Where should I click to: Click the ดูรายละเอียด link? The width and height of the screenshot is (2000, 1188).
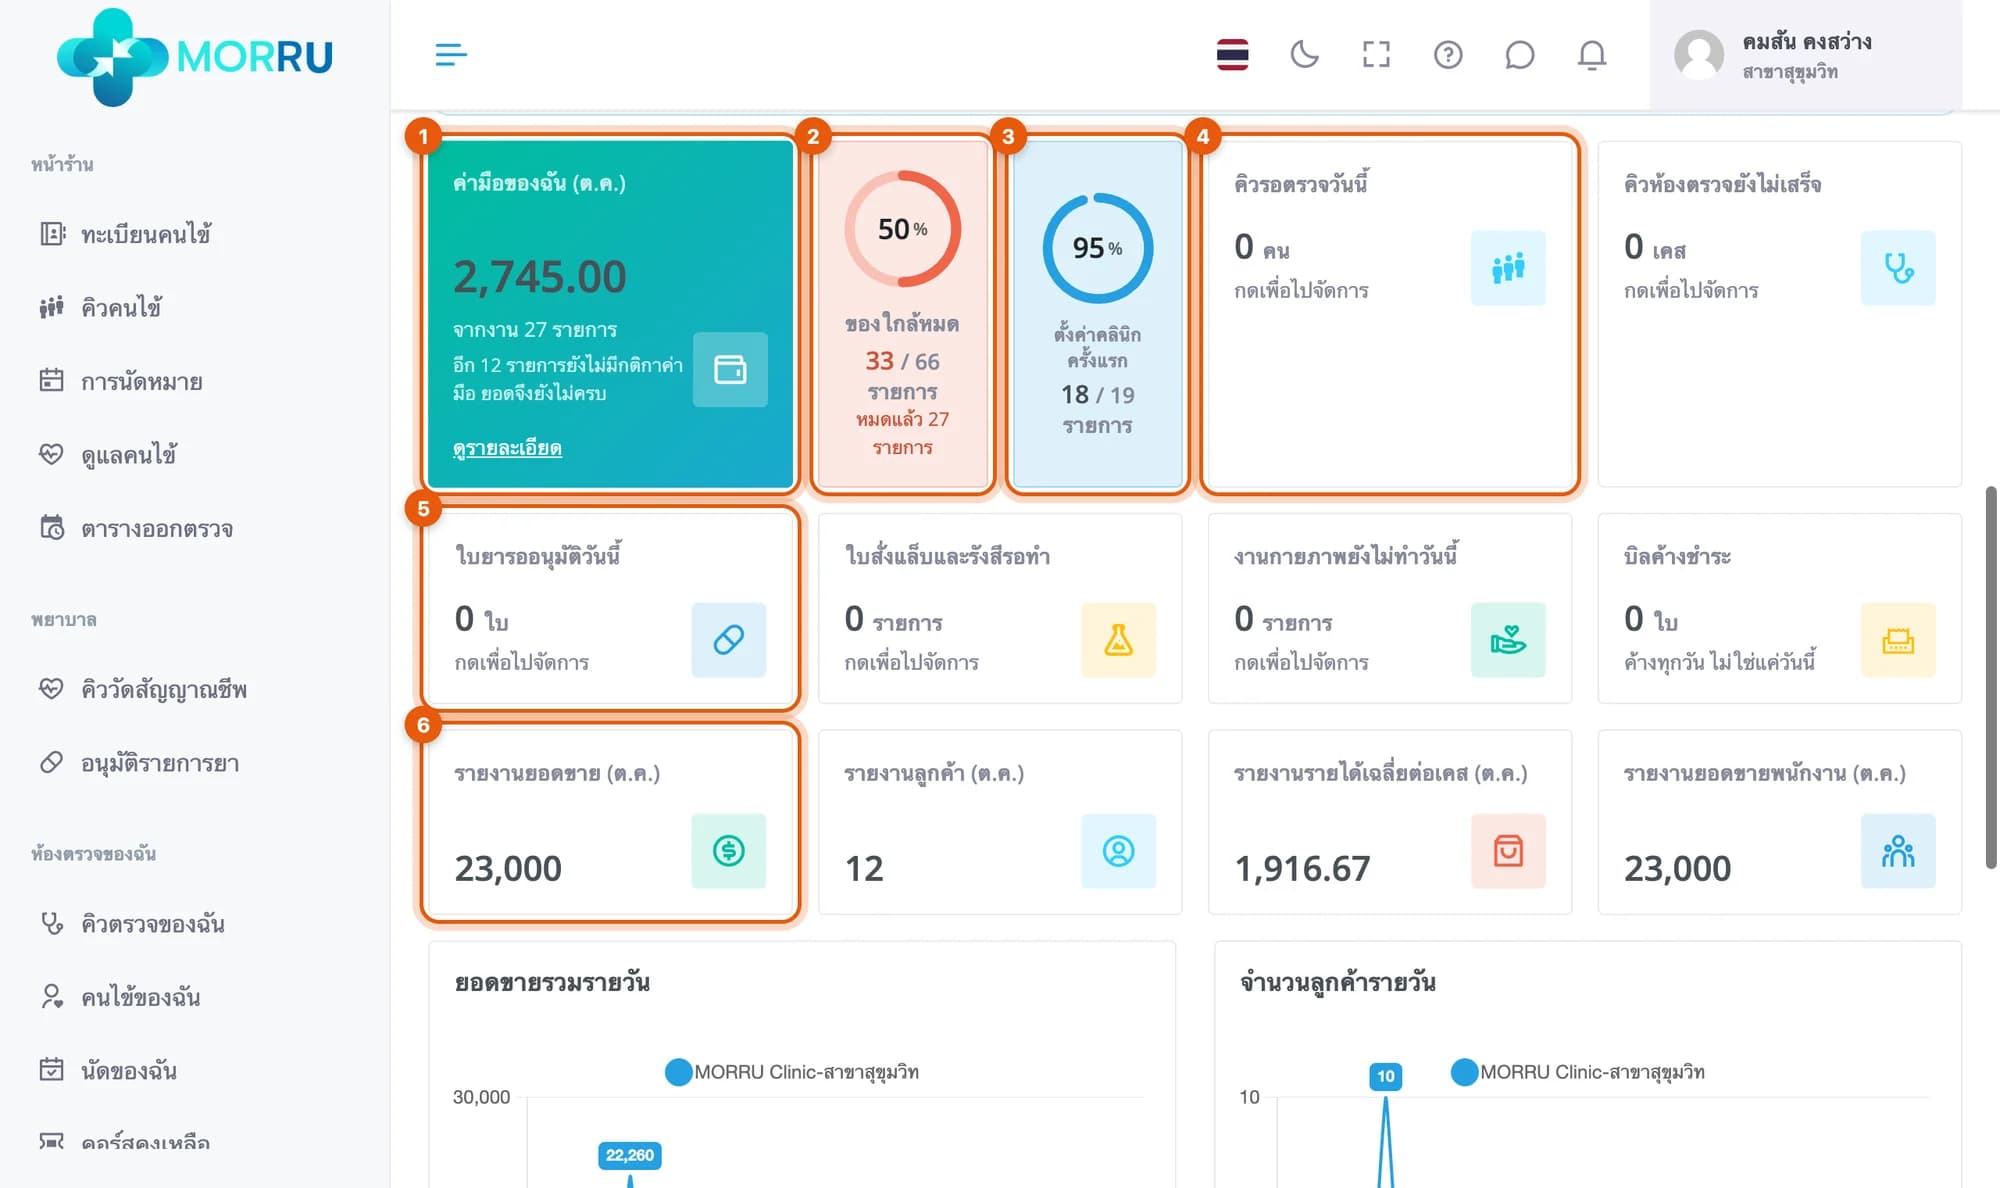[507, 448]
